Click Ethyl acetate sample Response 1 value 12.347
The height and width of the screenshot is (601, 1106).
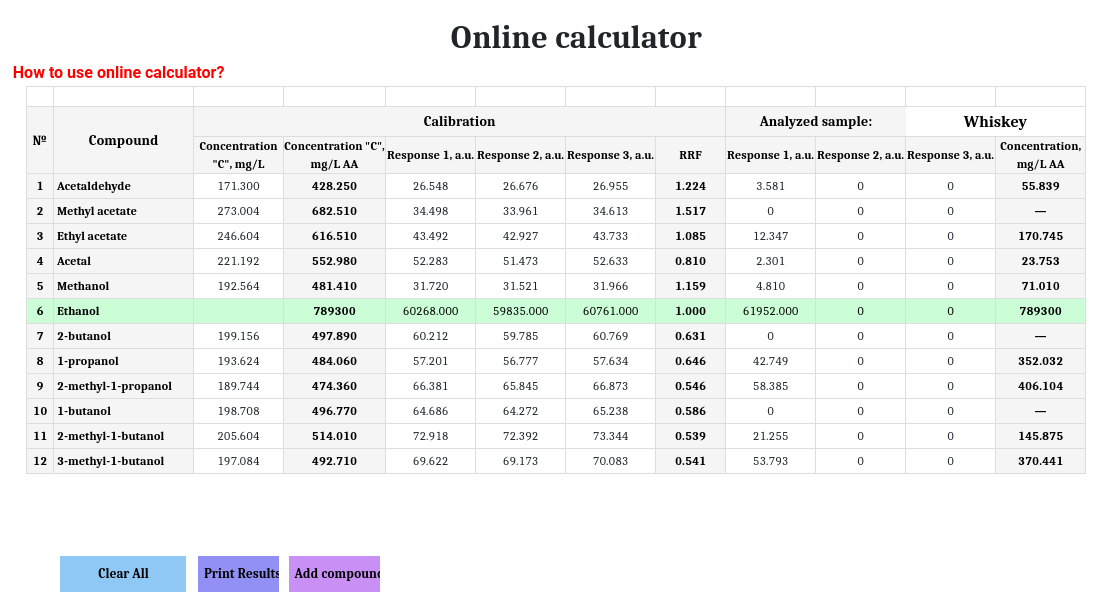coord(770,236)
